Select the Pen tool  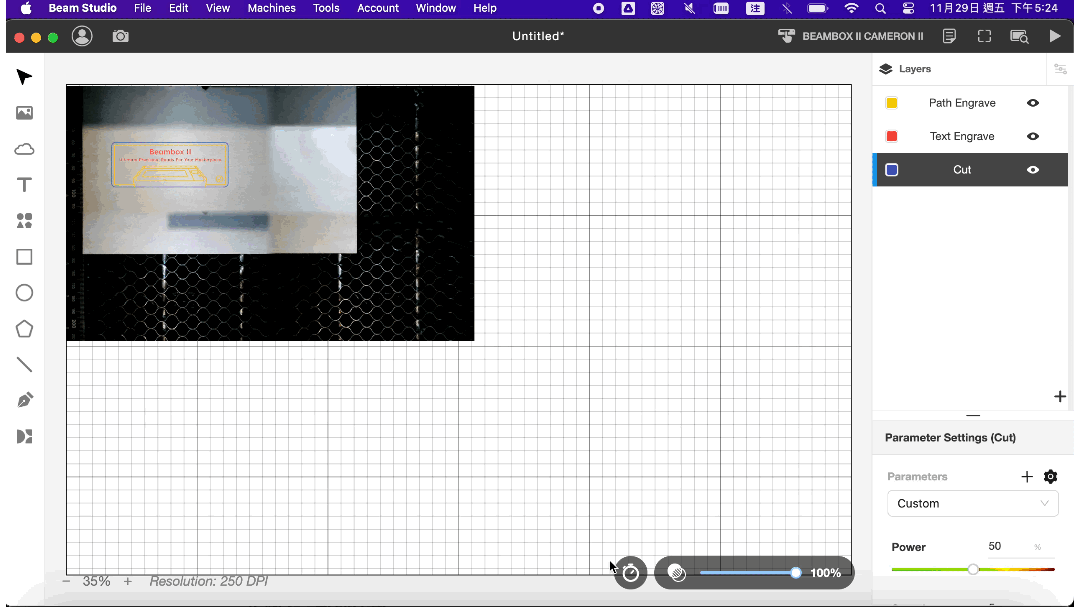[x=24, y=400]
